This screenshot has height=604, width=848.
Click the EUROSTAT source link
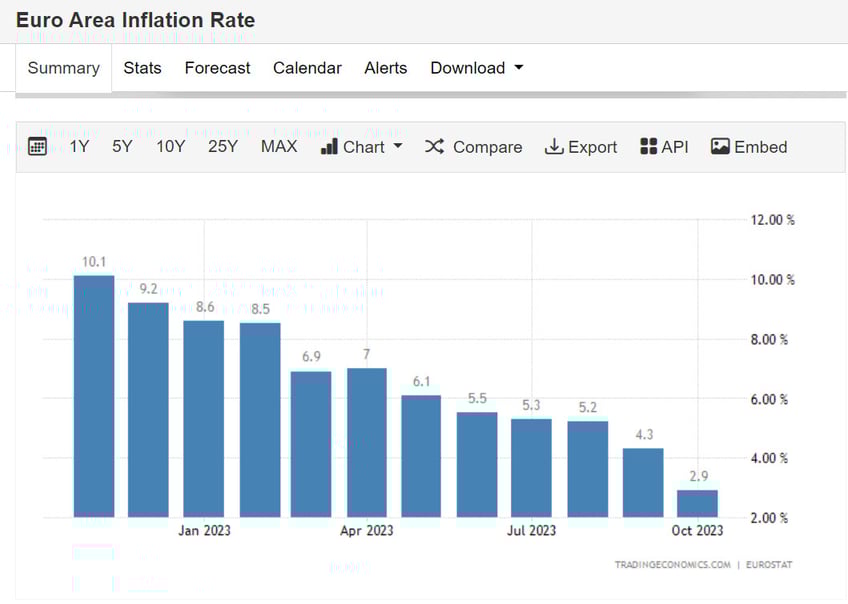tap(768, 565)
